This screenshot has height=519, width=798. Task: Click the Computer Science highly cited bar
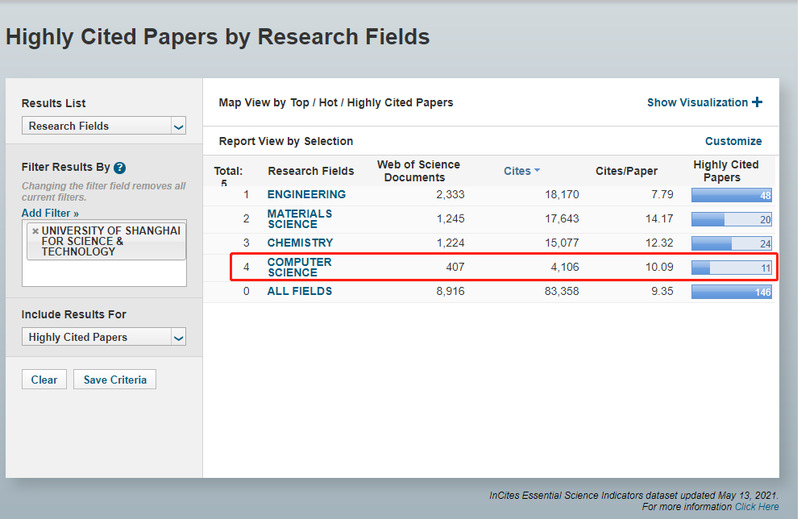pos(731,268)
